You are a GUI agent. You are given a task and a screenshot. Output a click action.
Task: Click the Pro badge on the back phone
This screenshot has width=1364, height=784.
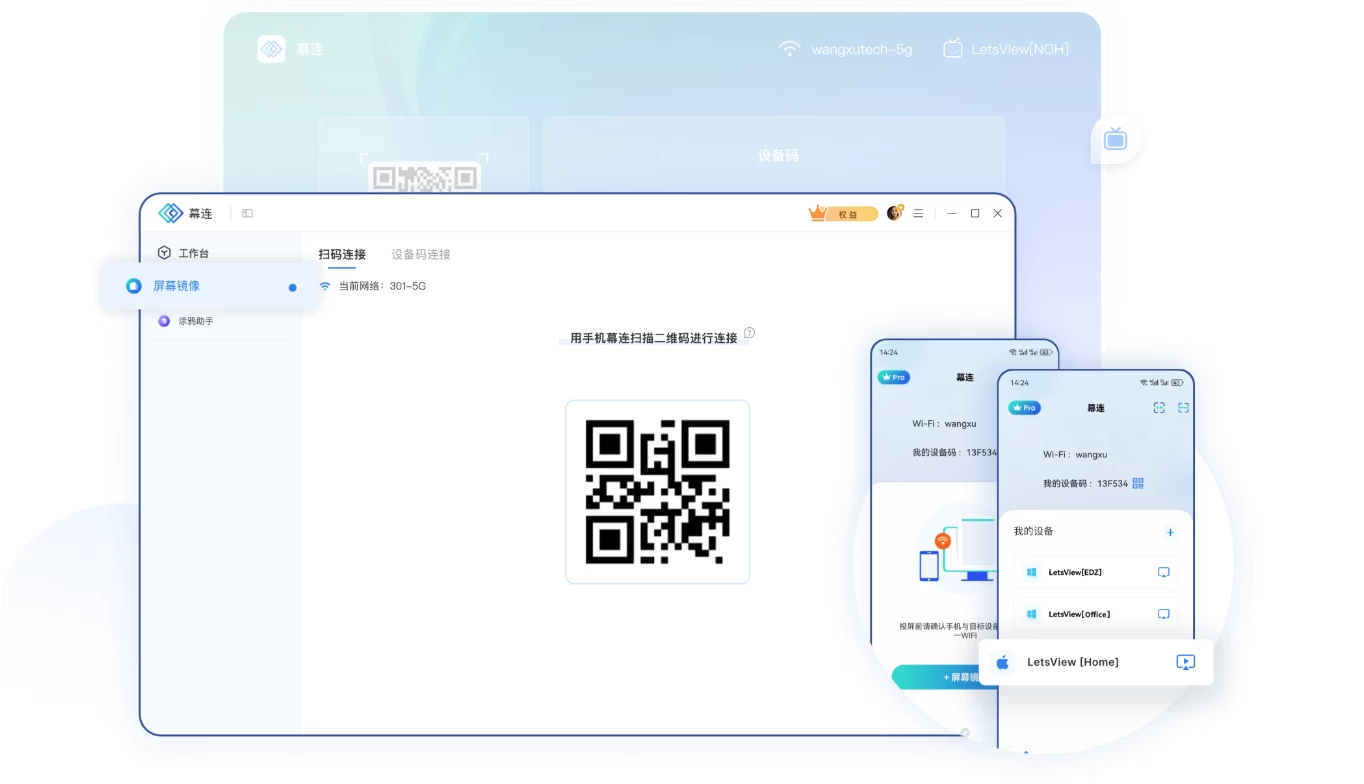(893, 377)
